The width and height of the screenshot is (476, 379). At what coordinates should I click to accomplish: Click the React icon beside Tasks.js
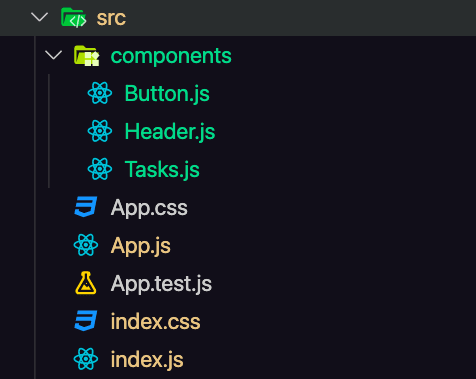click(x=100, y=169)
